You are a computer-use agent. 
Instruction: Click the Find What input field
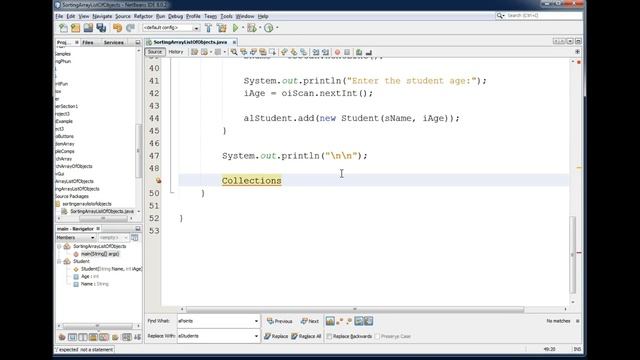[216, 321]
